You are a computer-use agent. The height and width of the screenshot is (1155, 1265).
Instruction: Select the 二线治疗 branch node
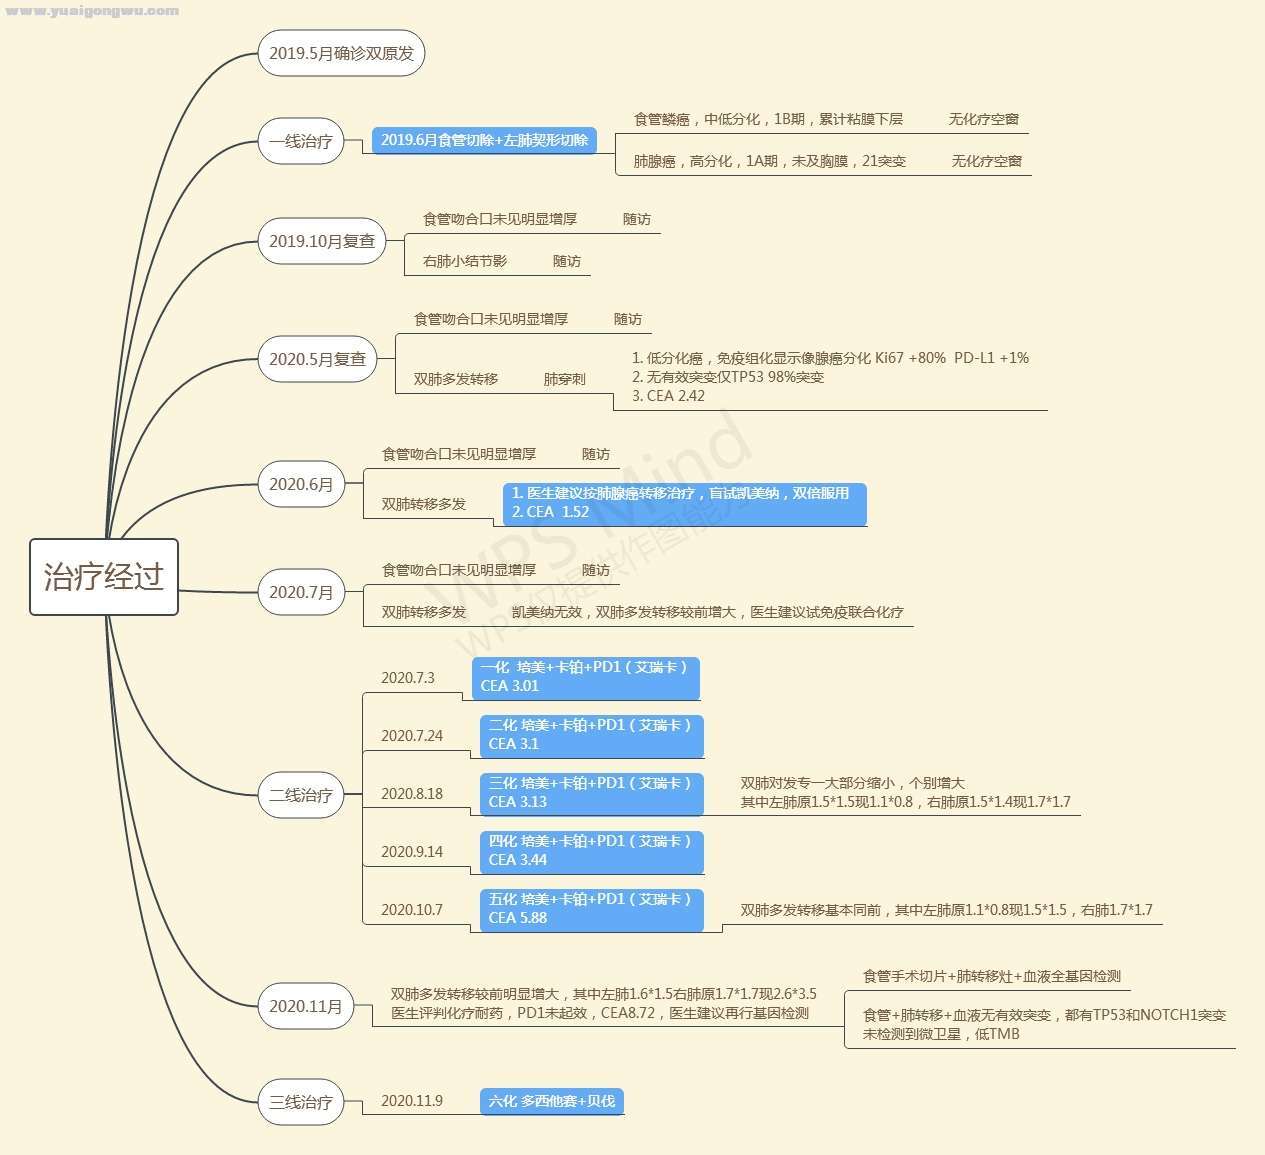[x=300, y=796]
